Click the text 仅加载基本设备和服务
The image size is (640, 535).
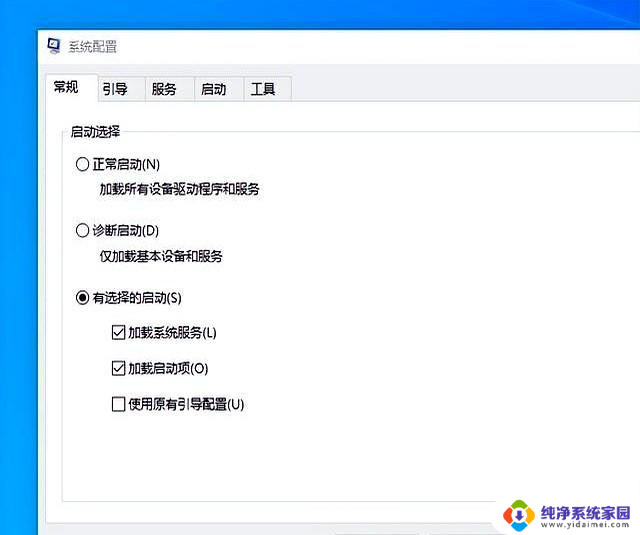pyautogui.click(x=161, y=256)
